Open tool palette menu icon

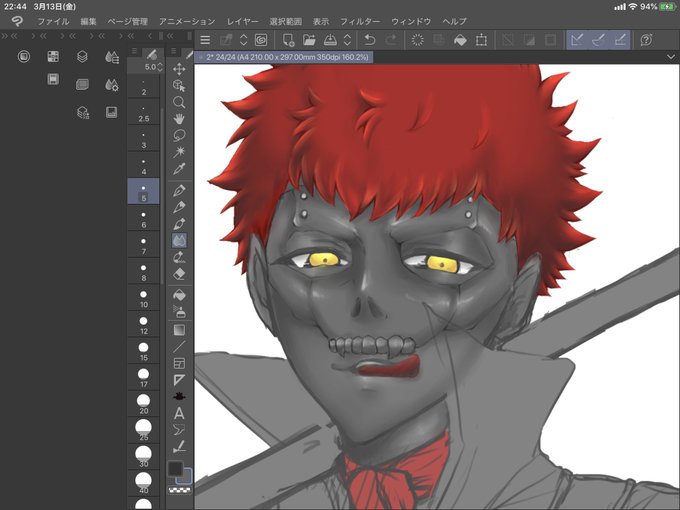(173, 51)
